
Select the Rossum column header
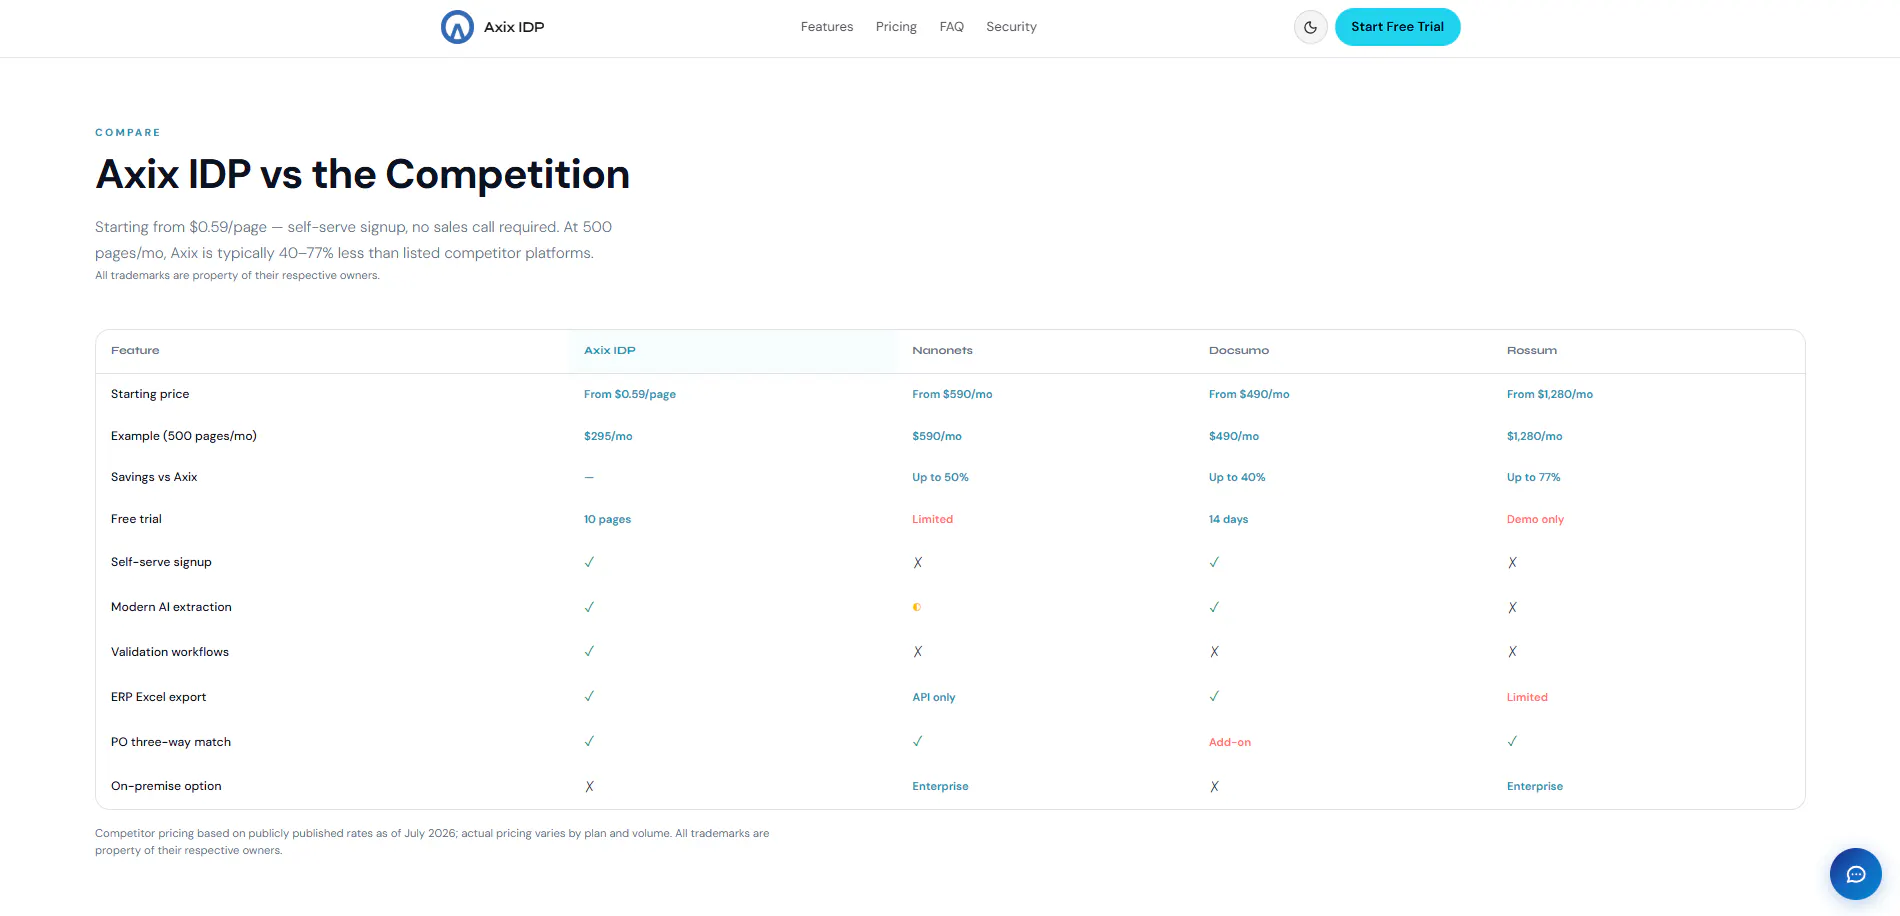coord(1532,351)
